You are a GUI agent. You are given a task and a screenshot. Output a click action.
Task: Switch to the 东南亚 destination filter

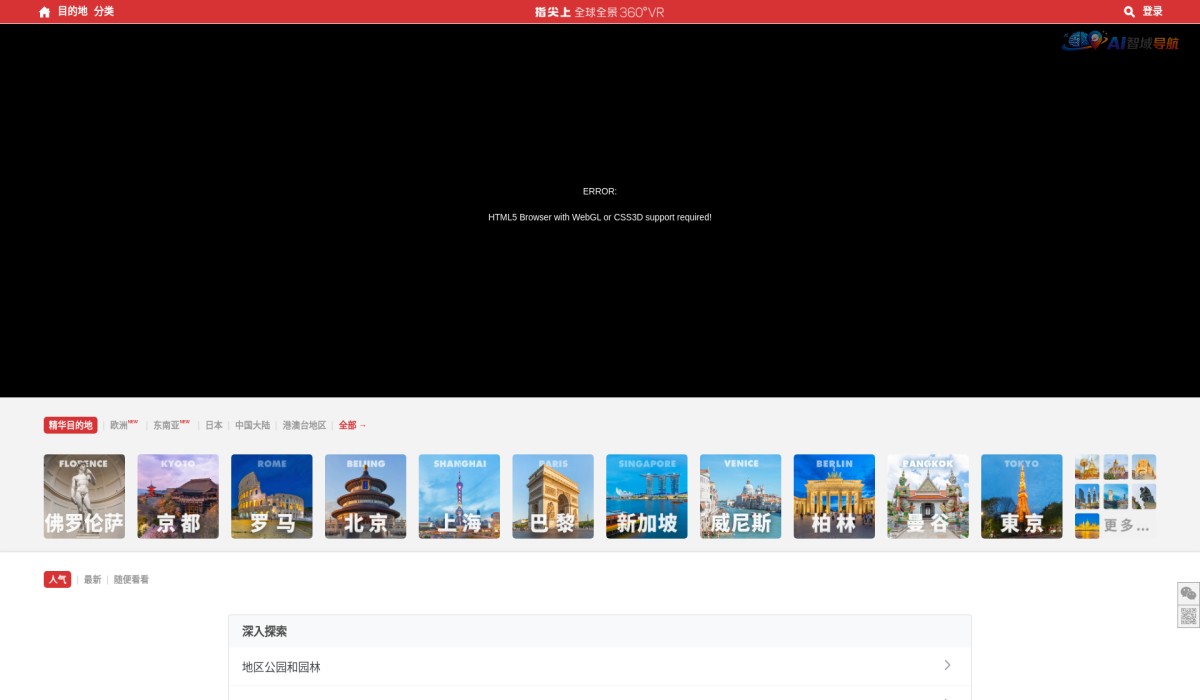tap(166, 425)
